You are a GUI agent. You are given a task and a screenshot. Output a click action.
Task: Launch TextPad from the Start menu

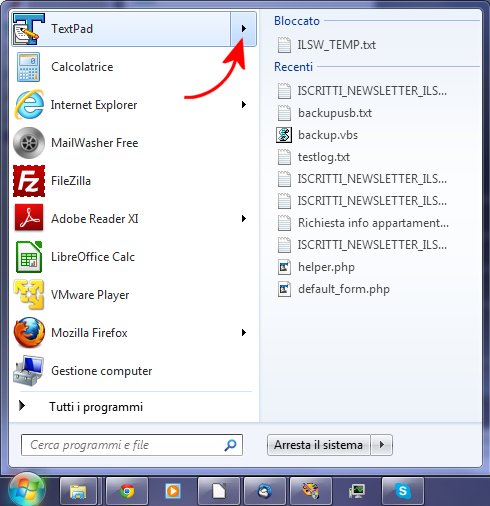tap(121, 29)
